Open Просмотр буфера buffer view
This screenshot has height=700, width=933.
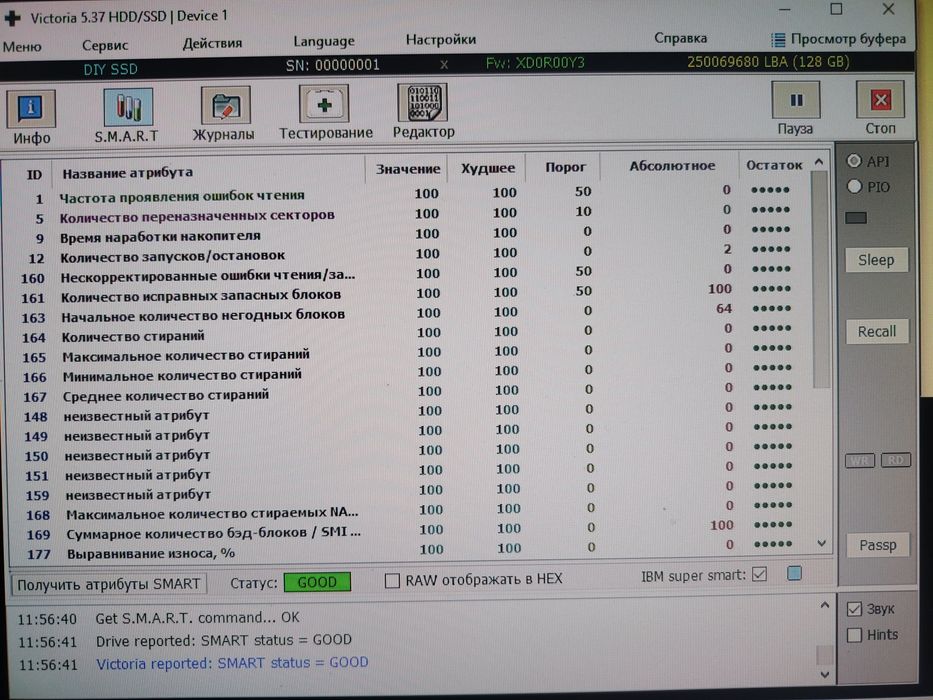pyautogui.click(x=838, y=39)
